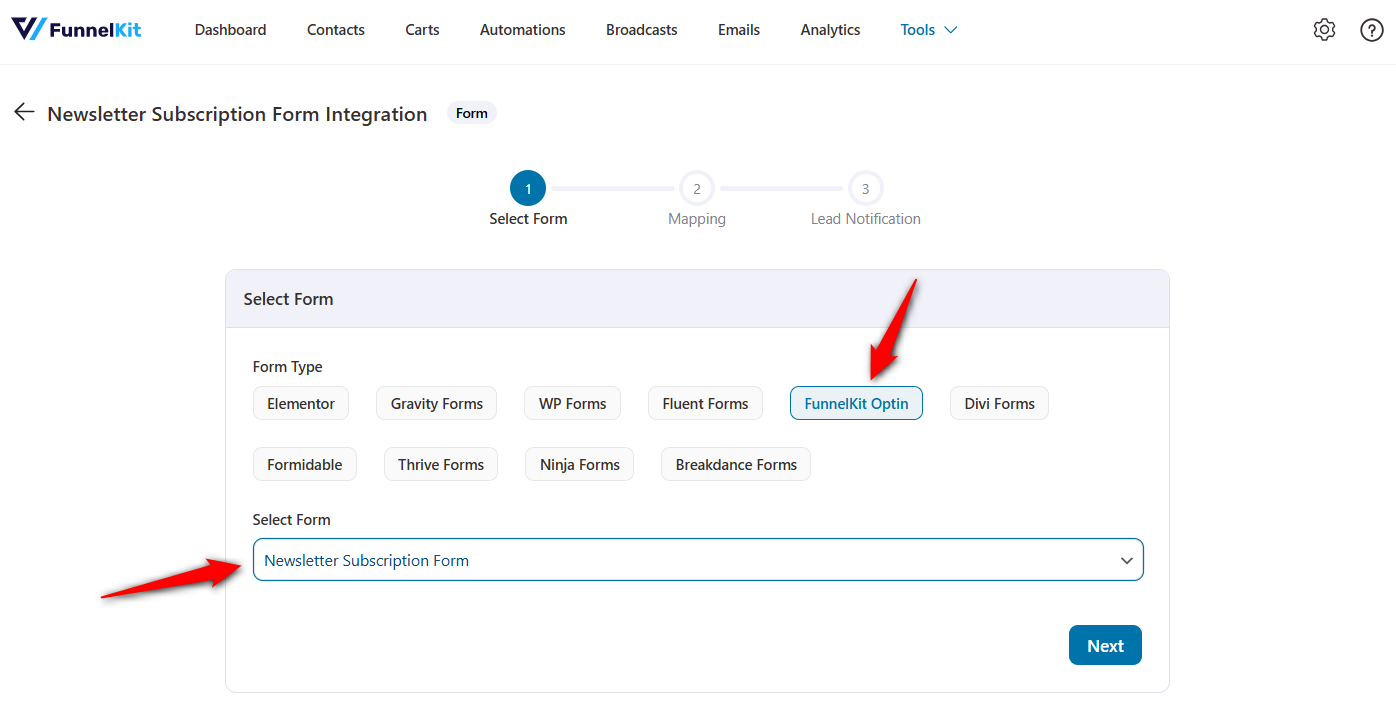1396x713 pixels.
Task: Click the Next button
Action: (x=1105, y=646)
